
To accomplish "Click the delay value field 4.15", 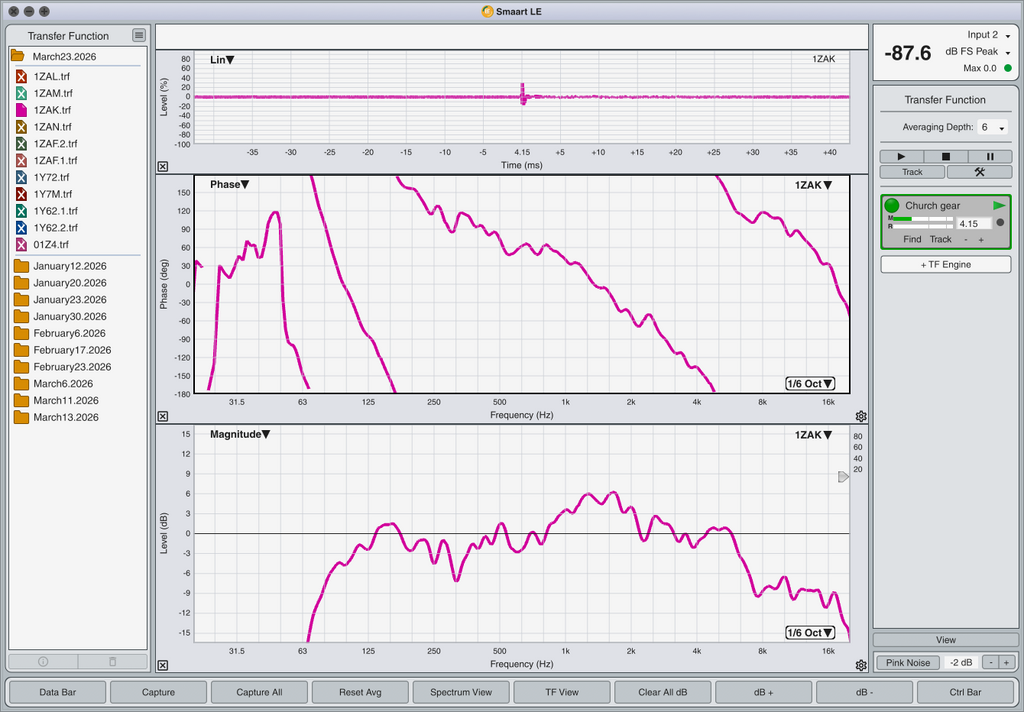I will (x=974, y=223).
